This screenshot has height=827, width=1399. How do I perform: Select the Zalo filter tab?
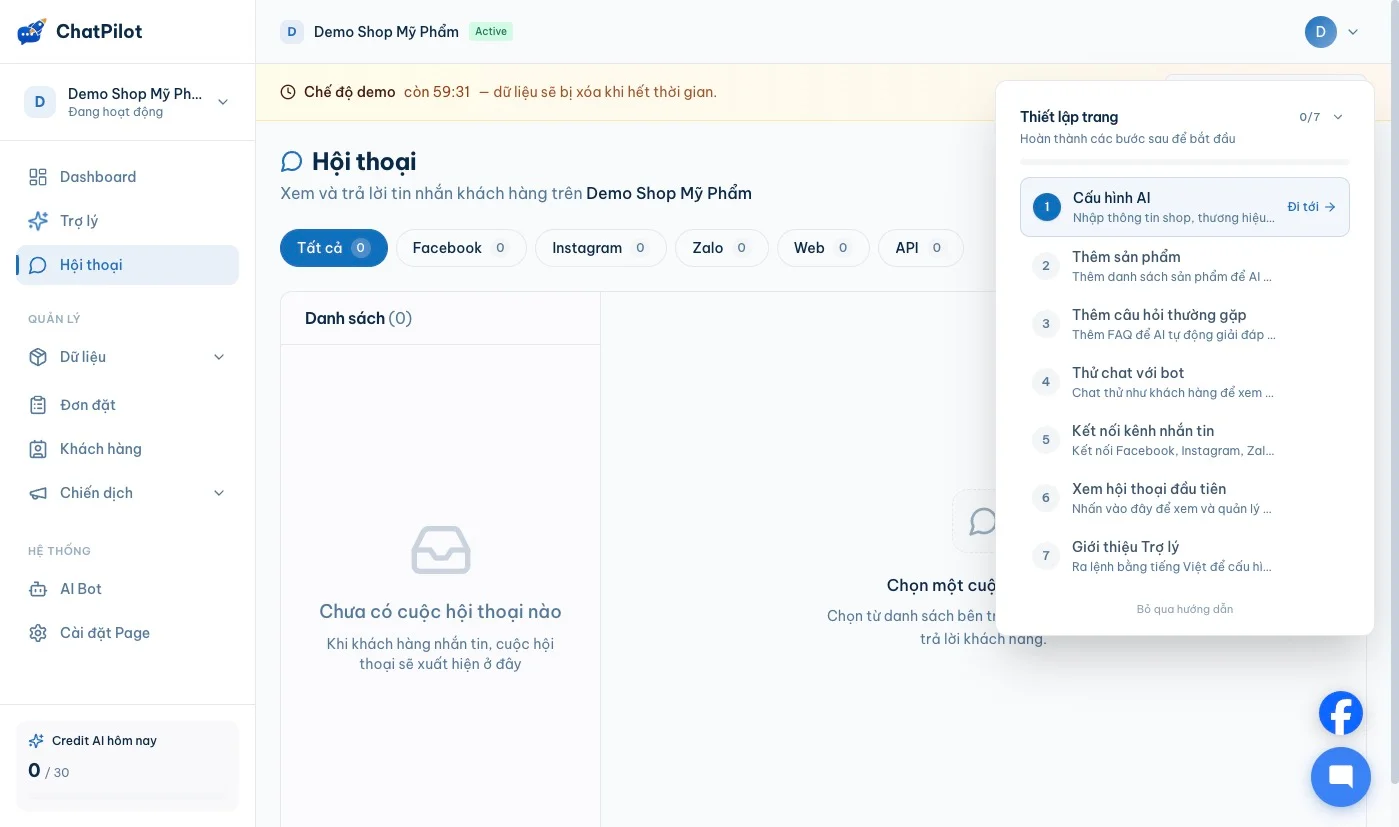coord(722,248)
